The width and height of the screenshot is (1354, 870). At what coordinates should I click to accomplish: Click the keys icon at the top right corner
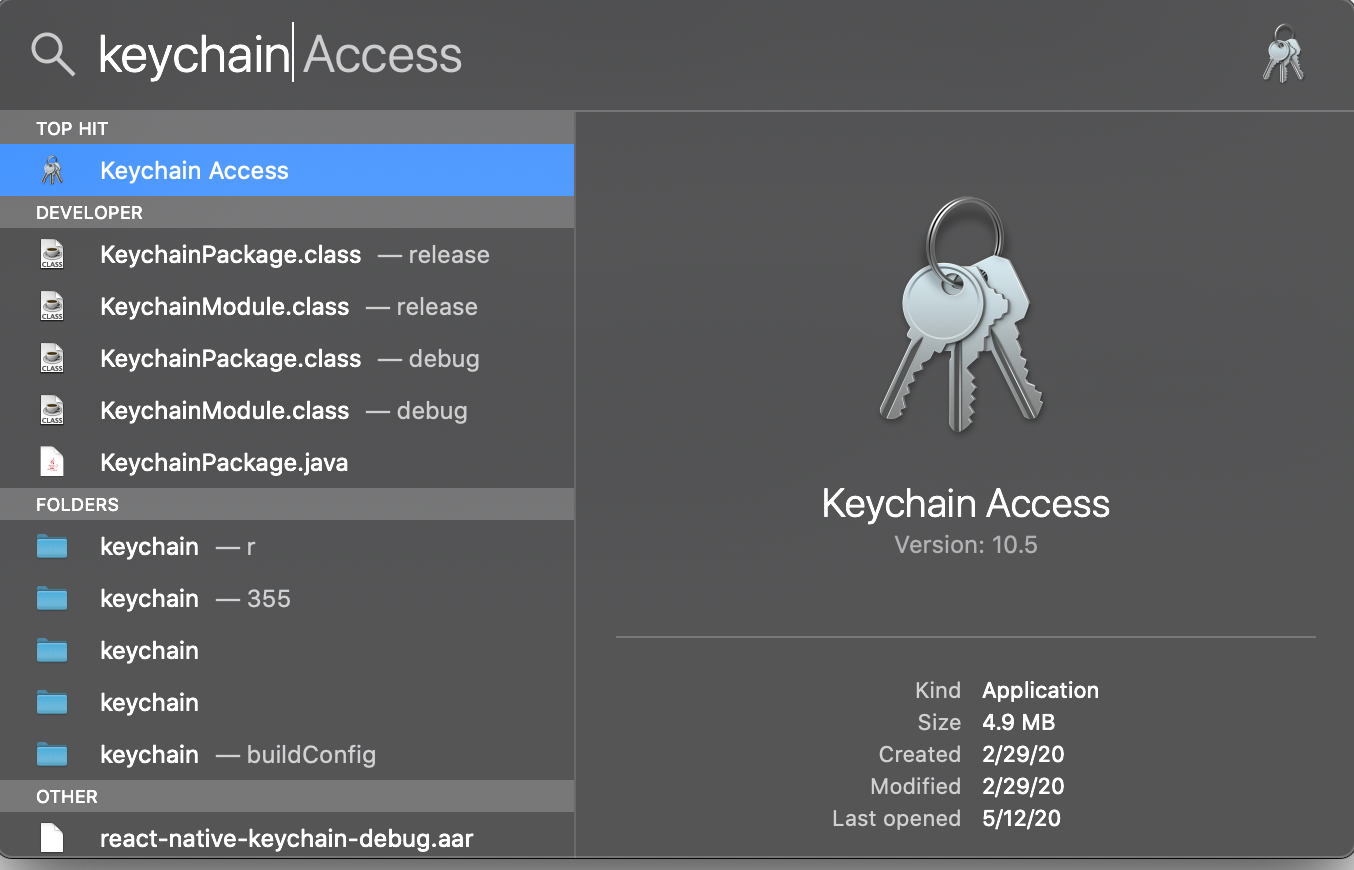click(1283, 55)
